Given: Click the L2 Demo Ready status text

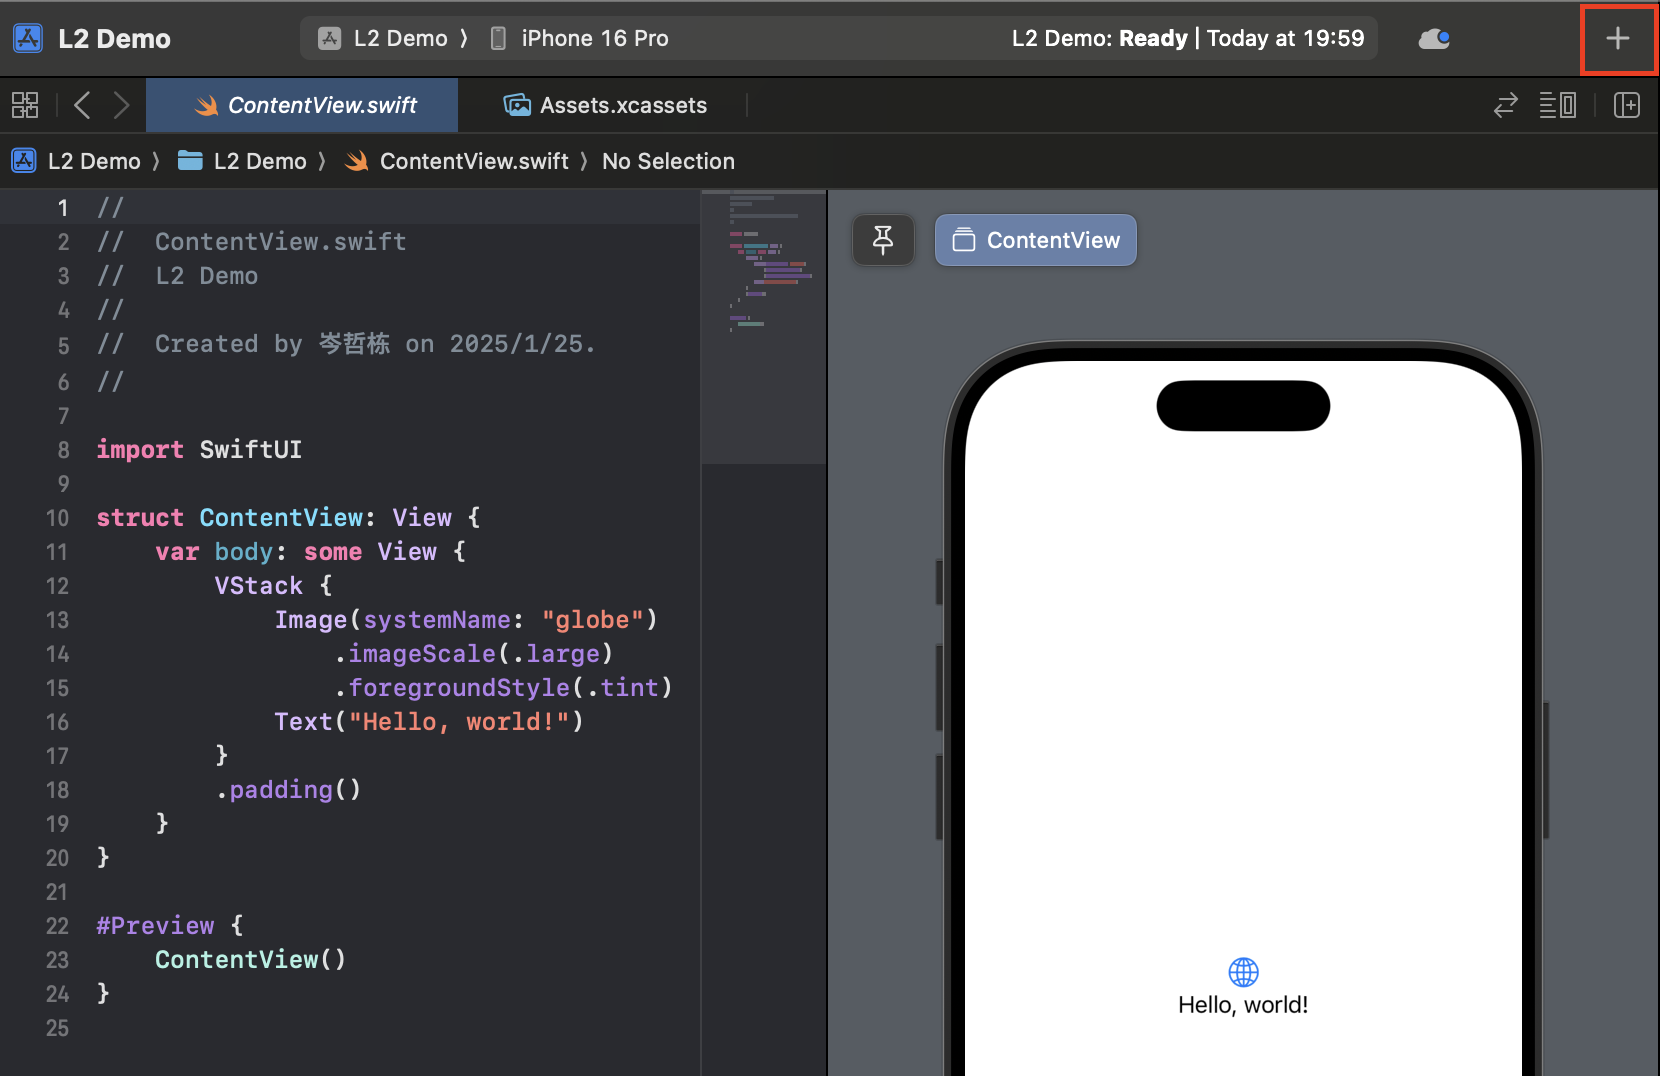Looking at the screenshot, I should 1099,39.
